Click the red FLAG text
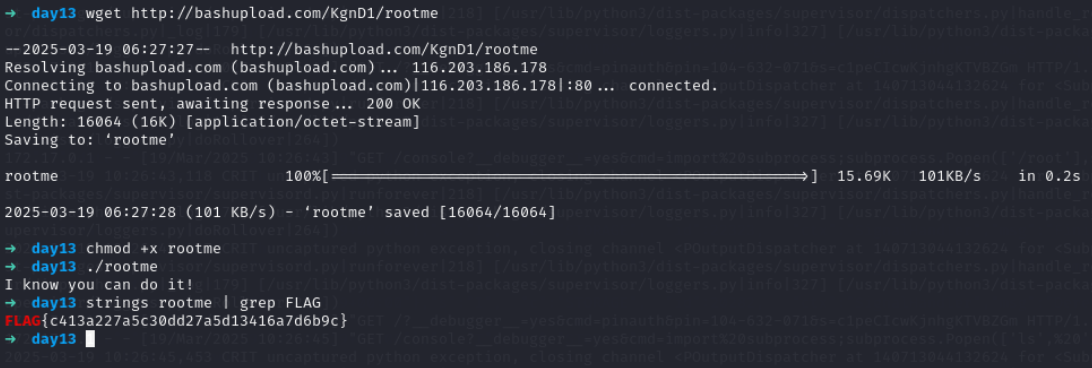This screenshot has width=1092, height=368. pyautogui.click(x=22, y=321)
